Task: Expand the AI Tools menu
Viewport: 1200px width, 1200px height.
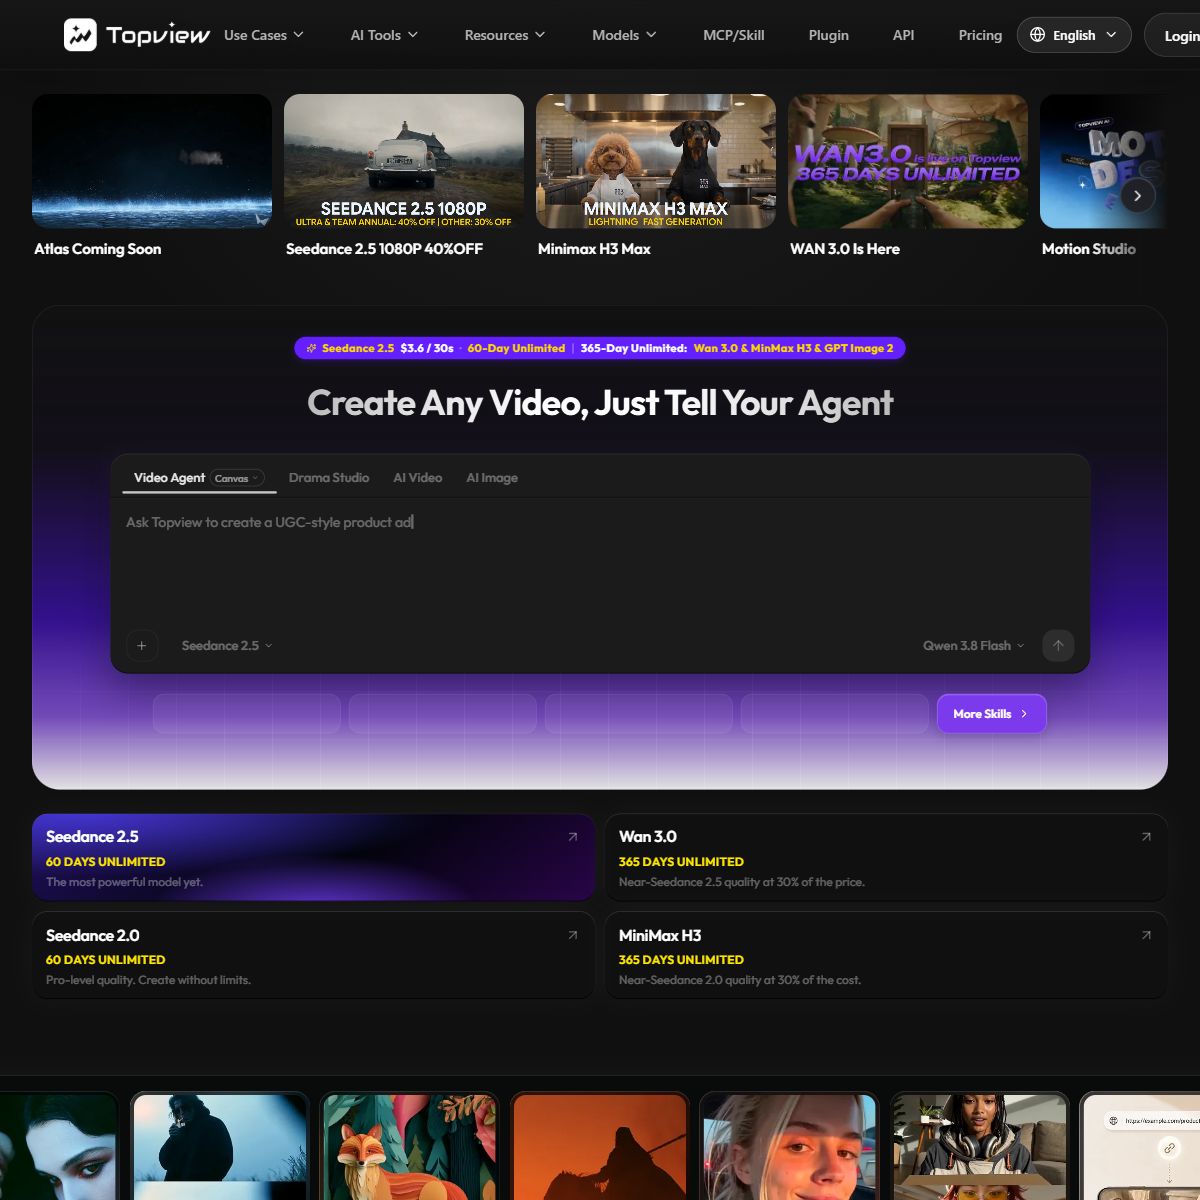Action: tap(384, 35)
